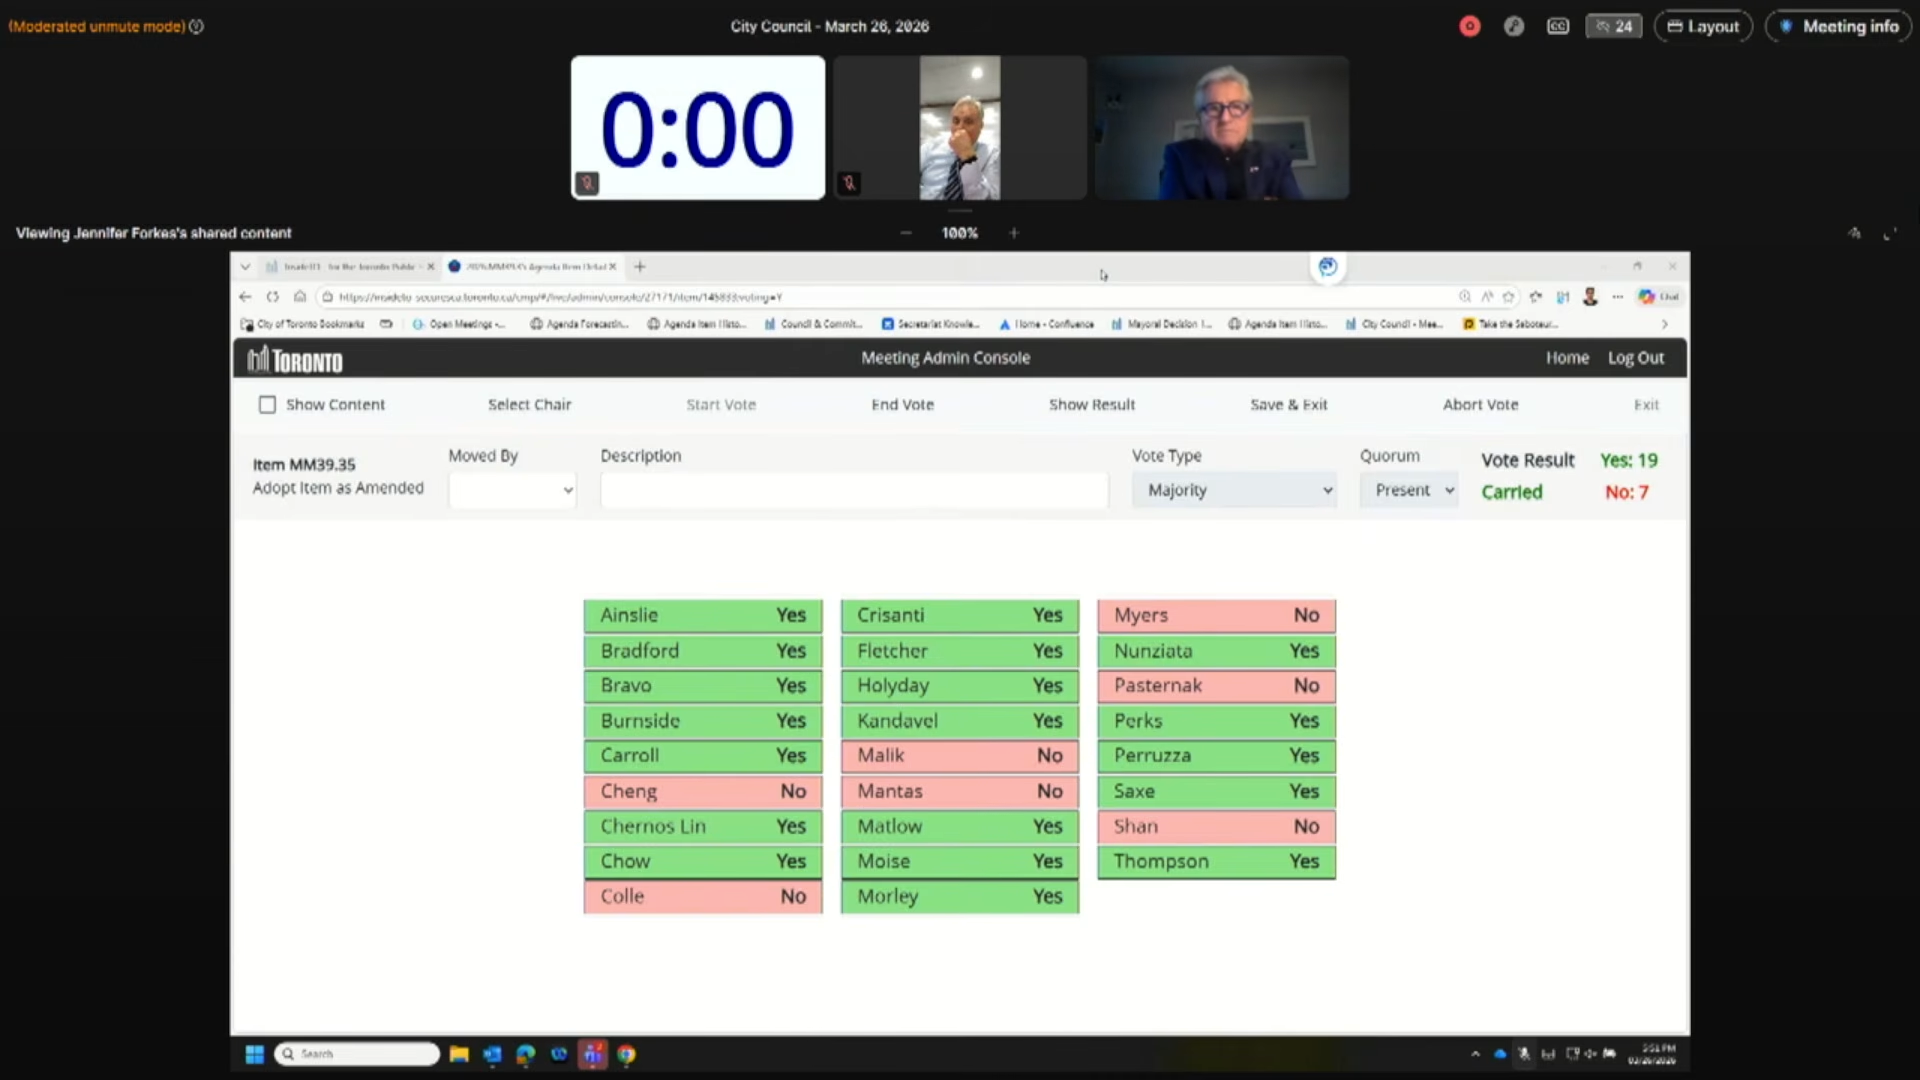This screenshot has height=1080, width=1920.
Task: Click the browser back arrow
Action: 245,297
